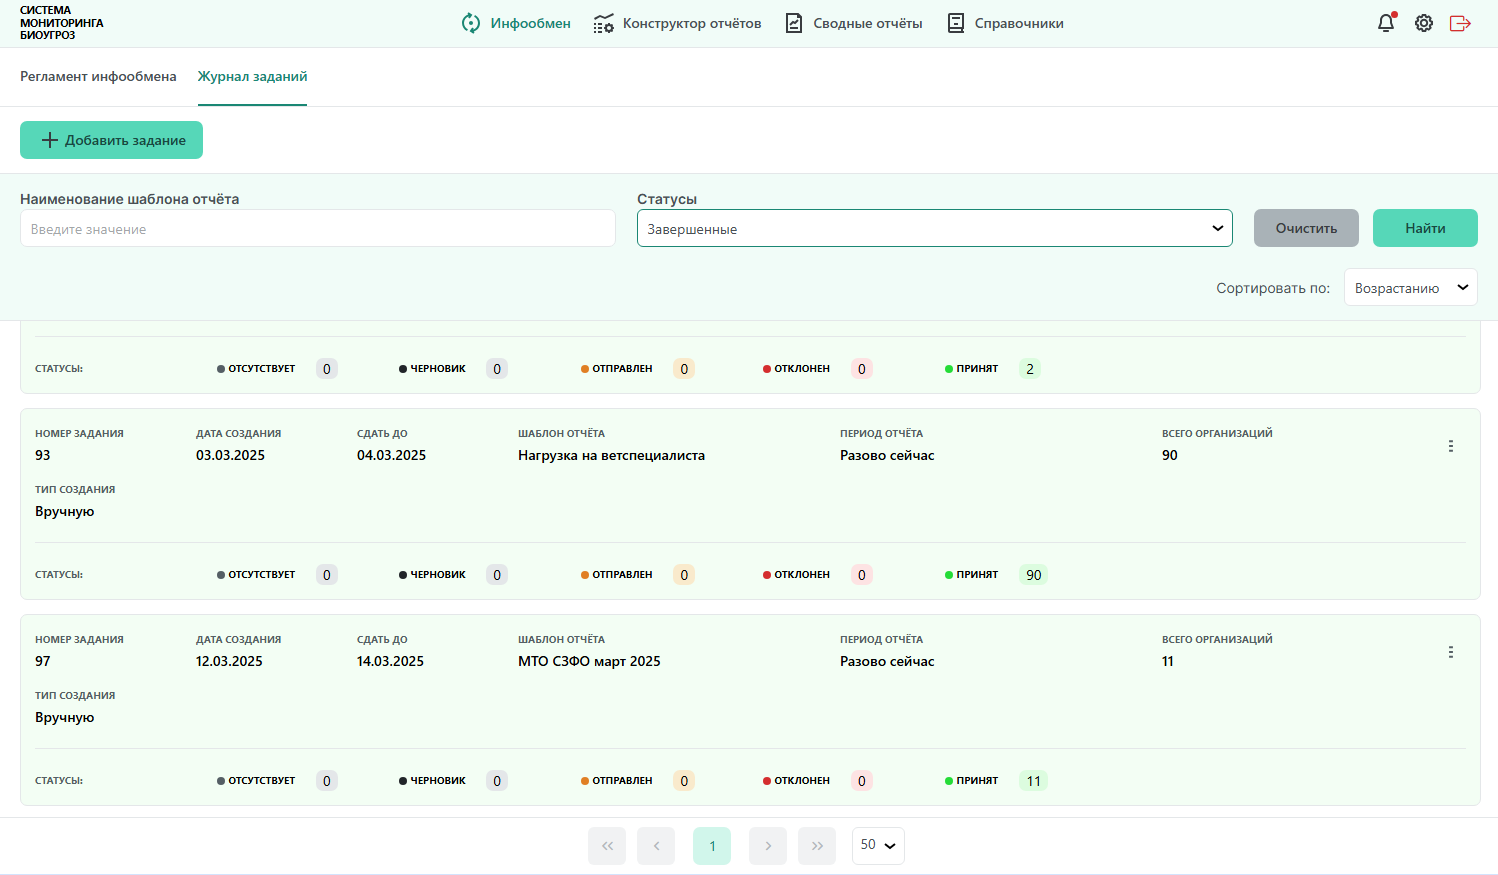This screenshot has height=875, width=1498.
Task: Click due date 04.03.2025
Action: coord(391,456)
